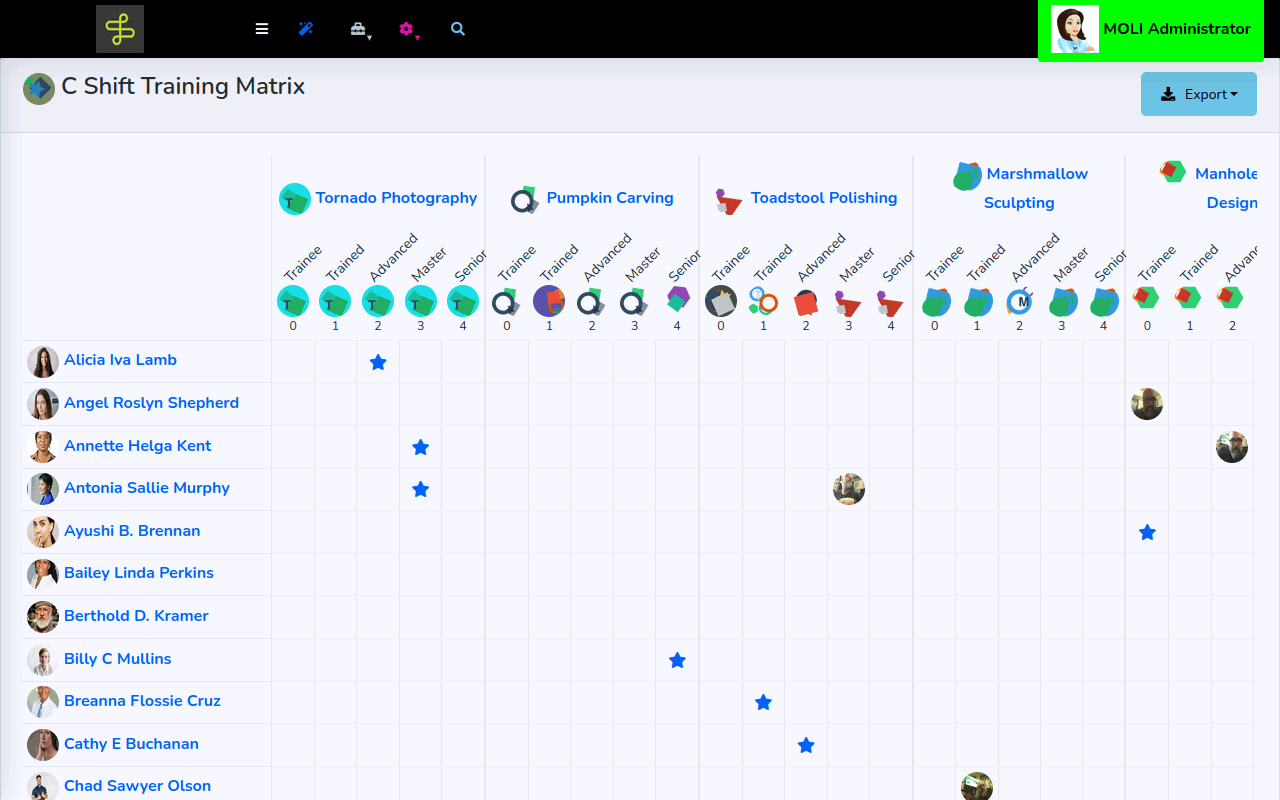Click Antonia Sallie Murphy's Toadstool Master photo

click(x=848, y=489)
